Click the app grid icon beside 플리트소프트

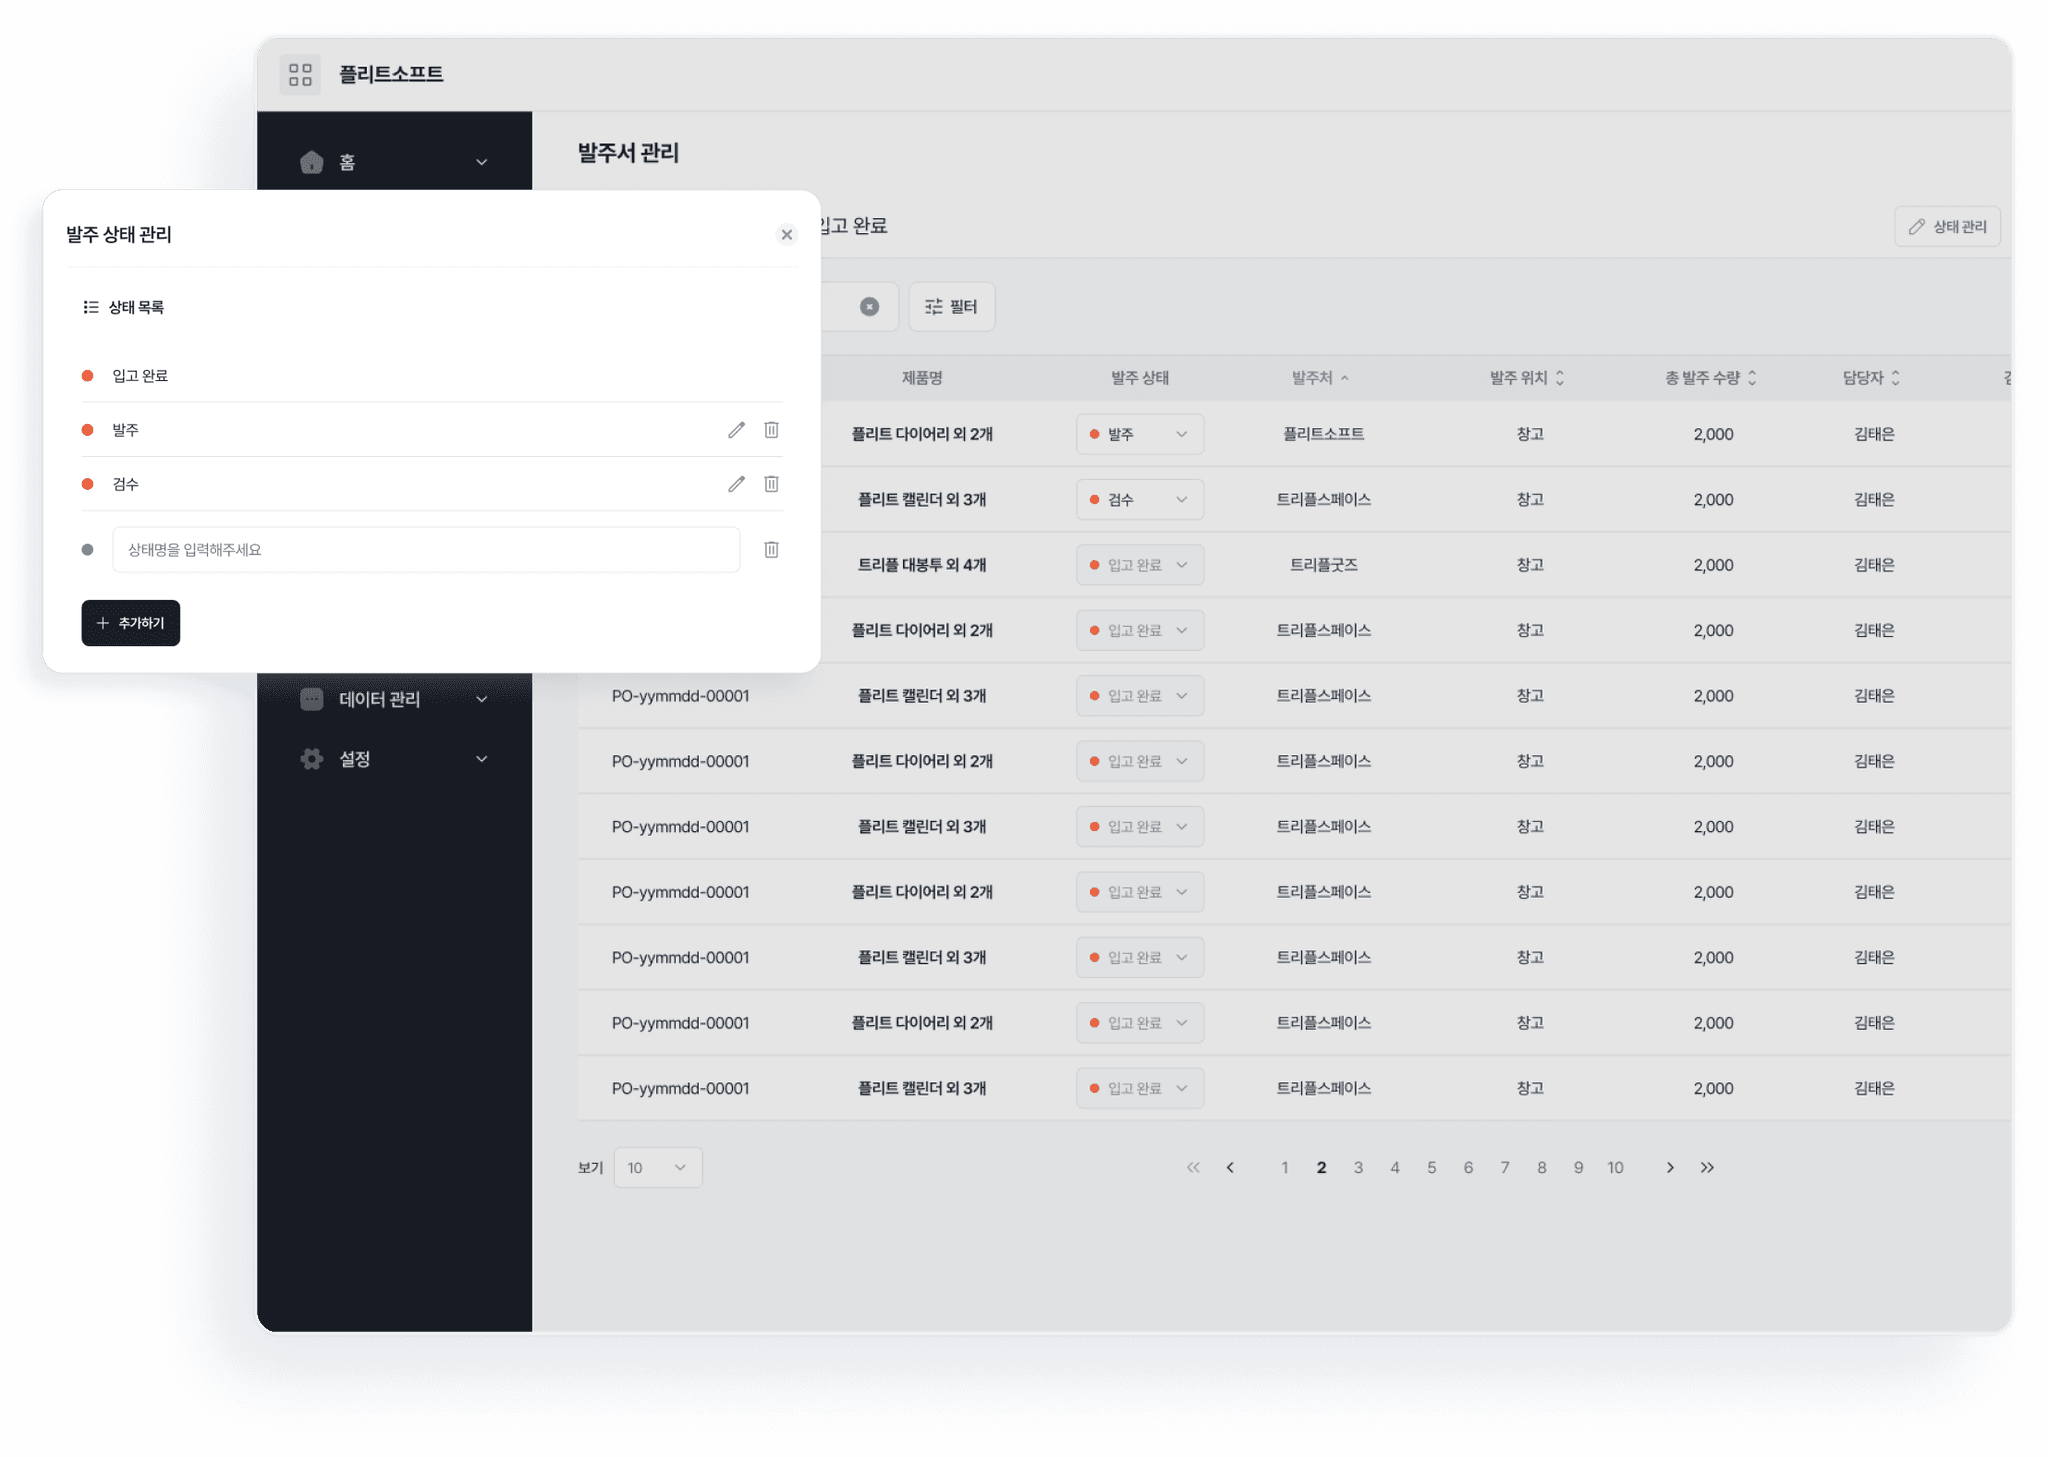coord(300,75)
